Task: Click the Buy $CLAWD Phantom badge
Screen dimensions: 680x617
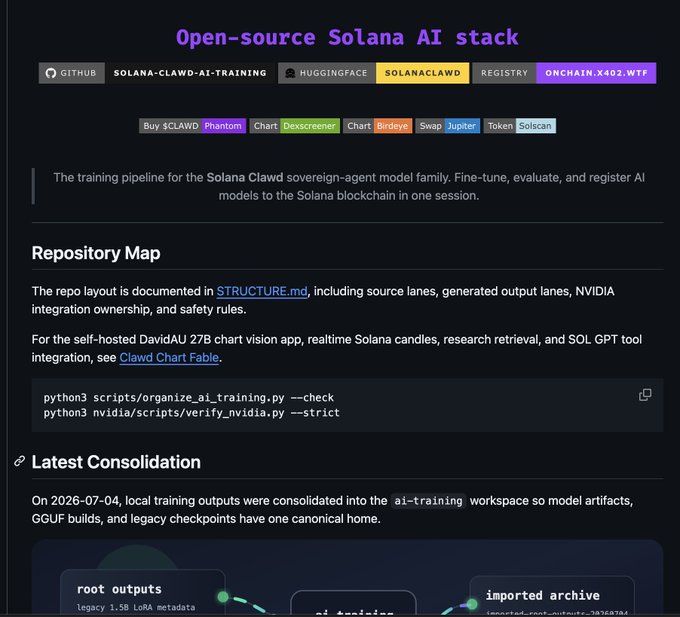Action: (x=192, y=126)
